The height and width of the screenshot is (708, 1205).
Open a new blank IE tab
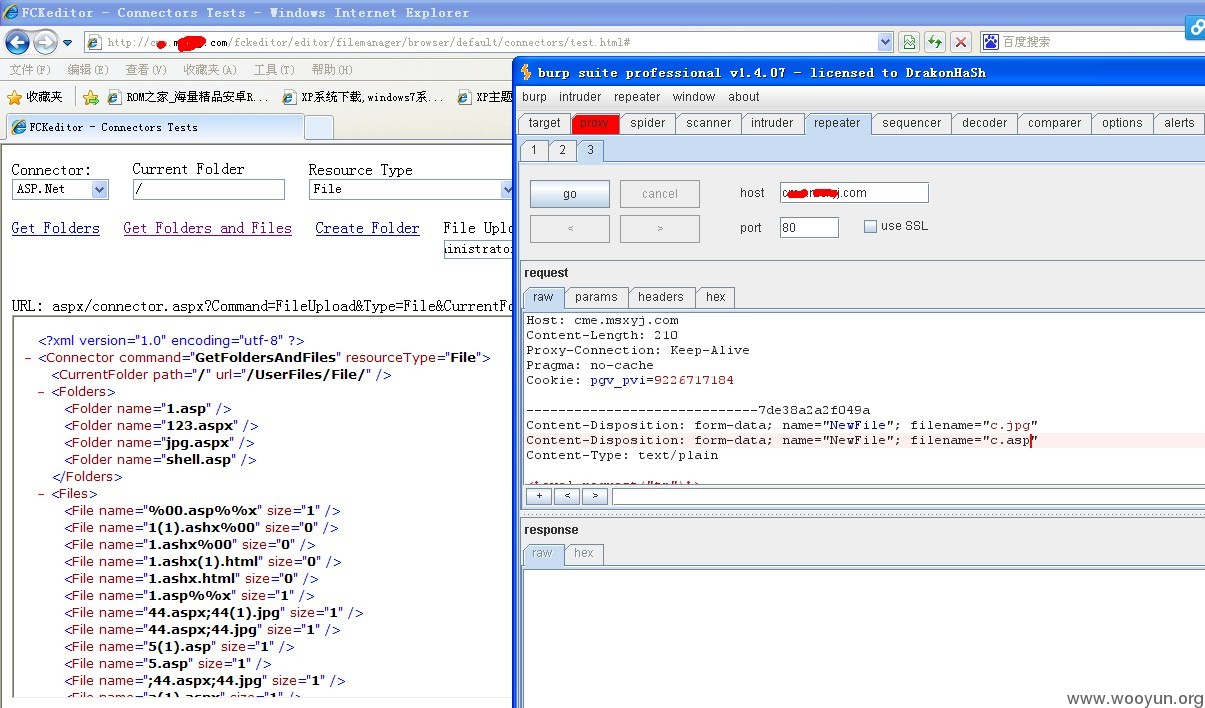pos(318,127)
